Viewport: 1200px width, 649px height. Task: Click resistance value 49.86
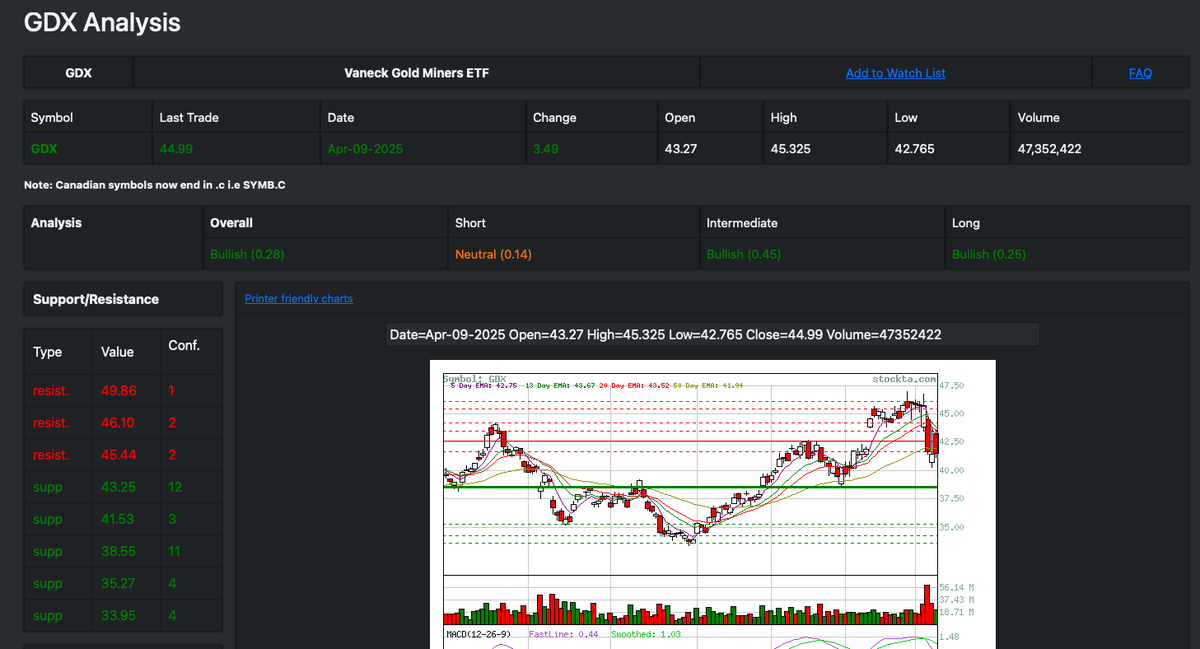point(119,392)
